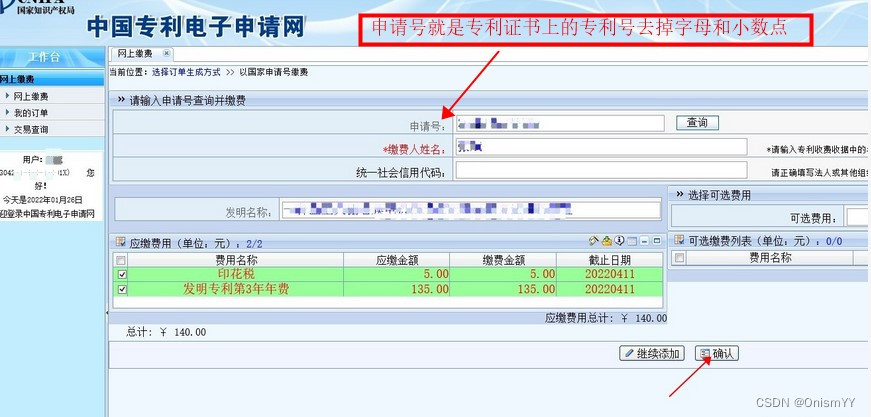Toggle select-all checkbox in 可选缴费列表 header

[679, 258]
